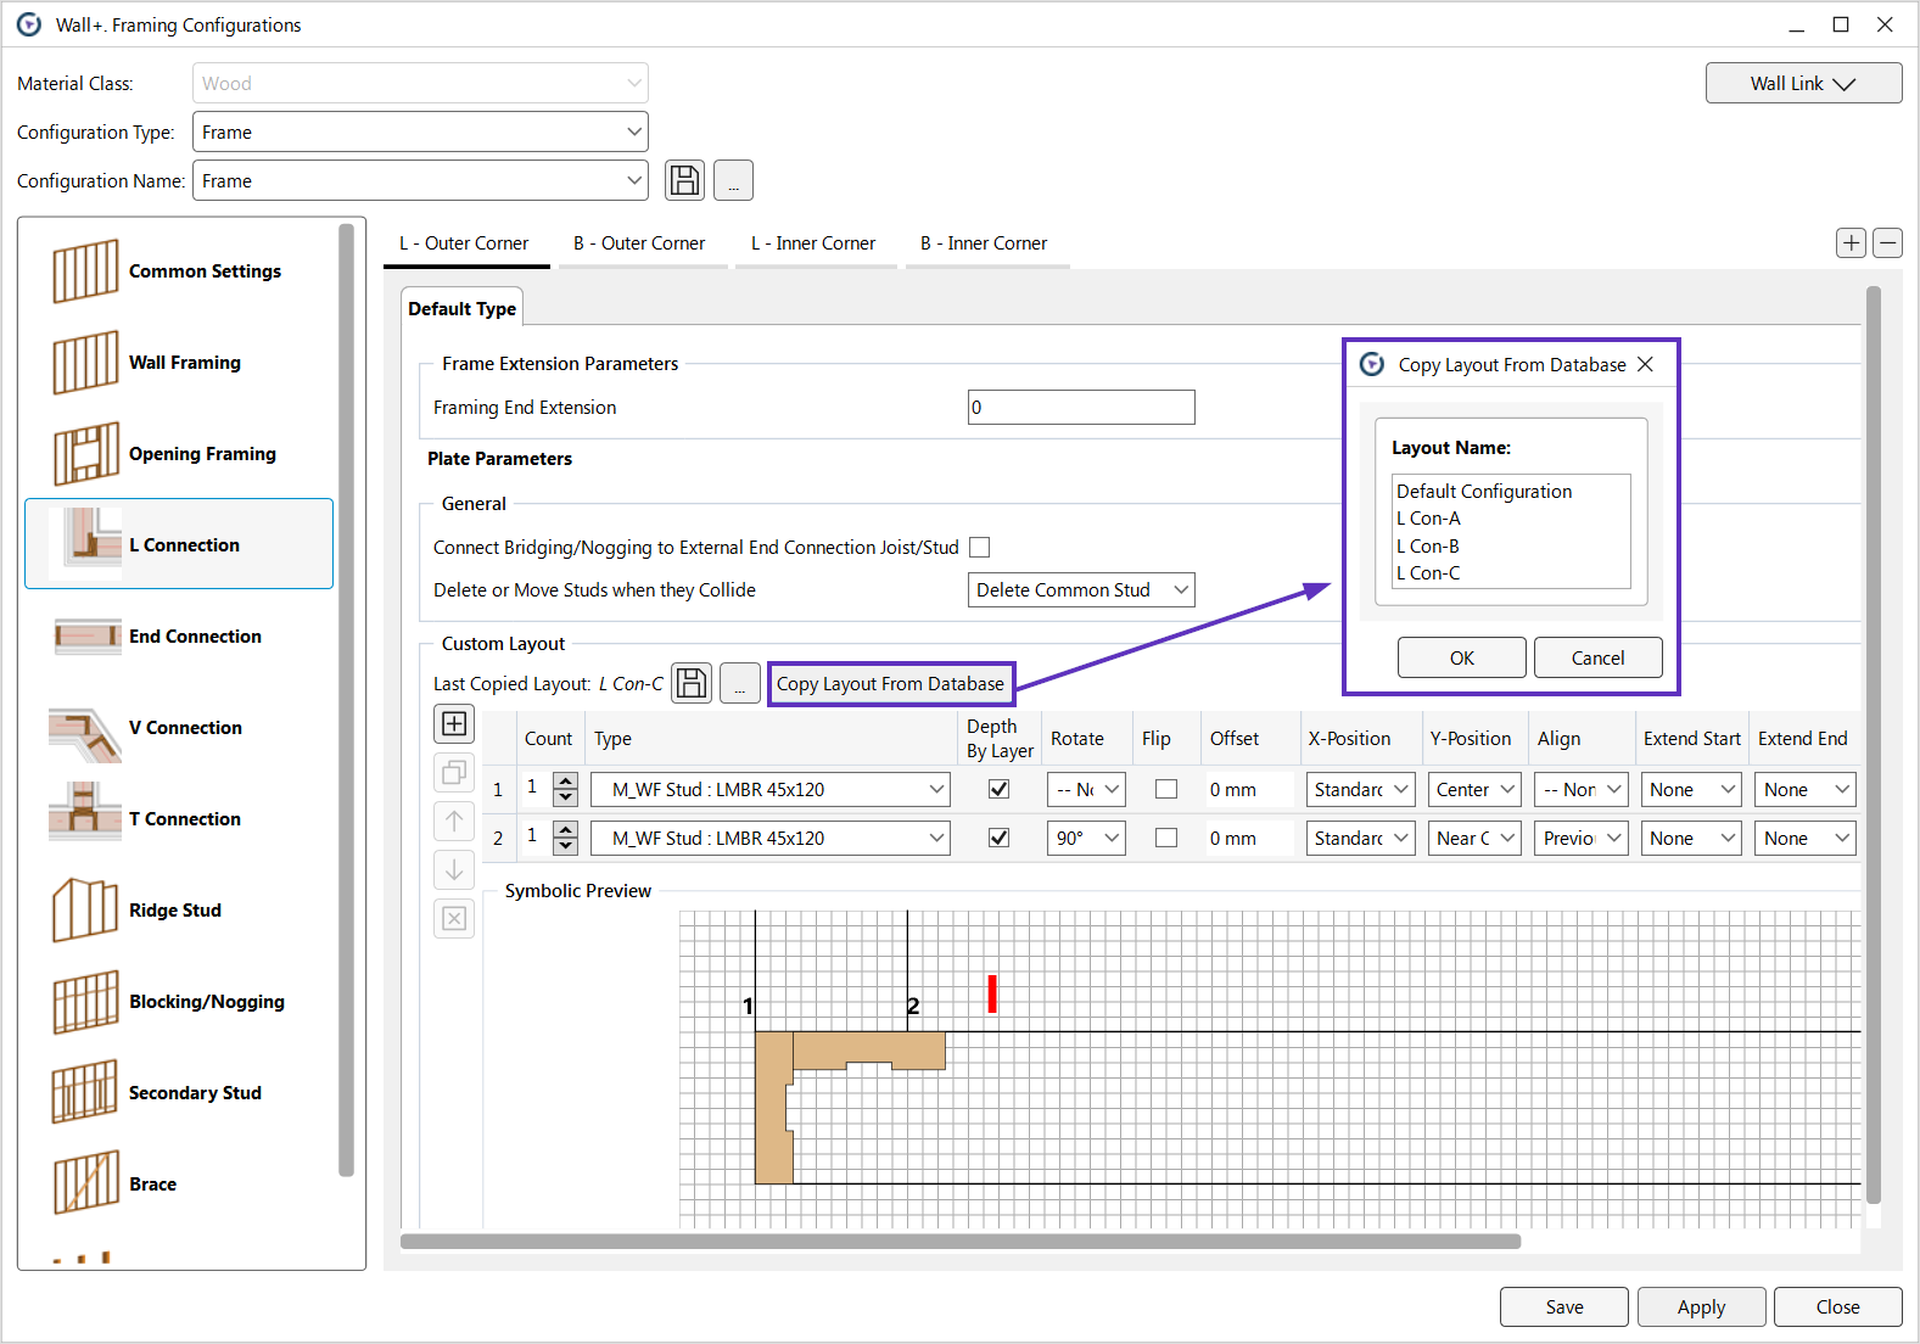
Task: Add a new layout row with plus icon
Action: (454, 723)
